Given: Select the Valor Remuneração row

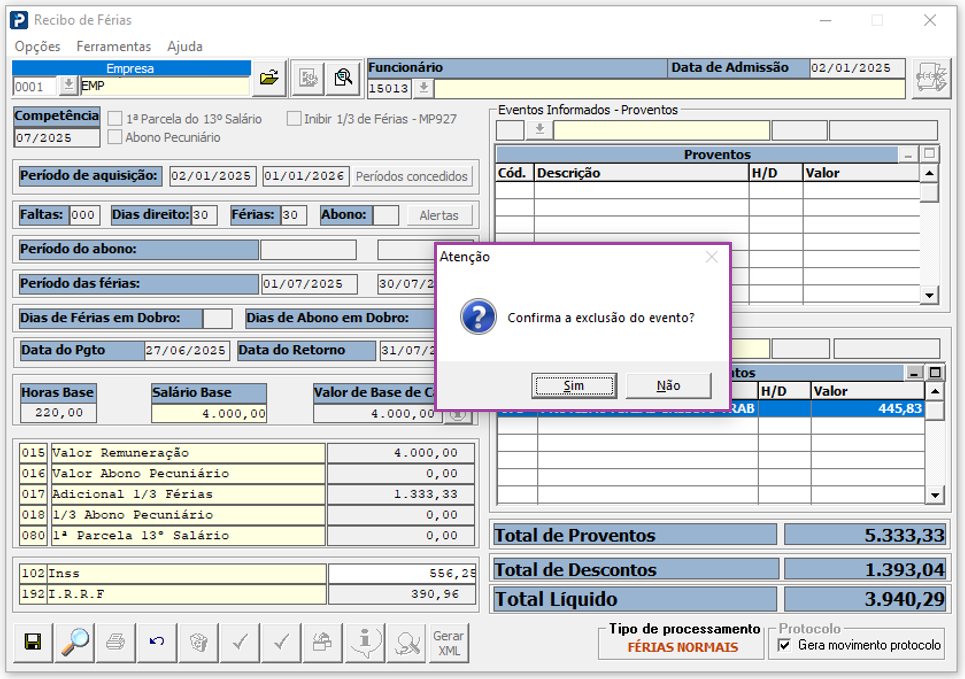Looking at the screenshot, I should coord(247,452).
